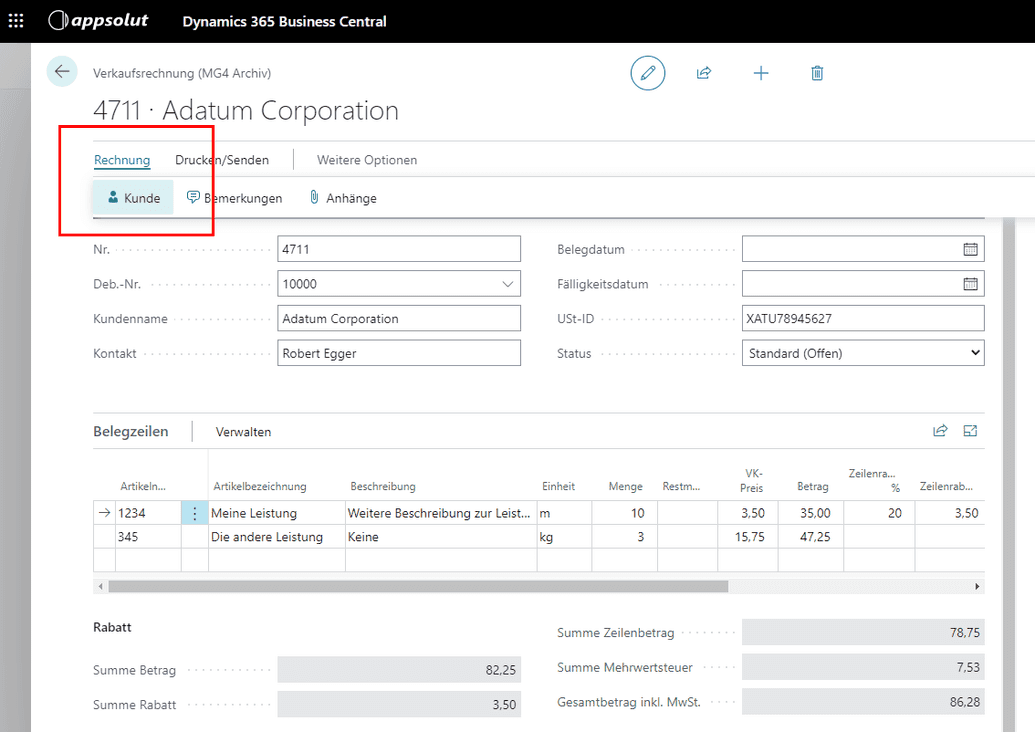Switch to the Drucken/Senden tab
The image size is (1035, 732).
[x=222, y=160]
